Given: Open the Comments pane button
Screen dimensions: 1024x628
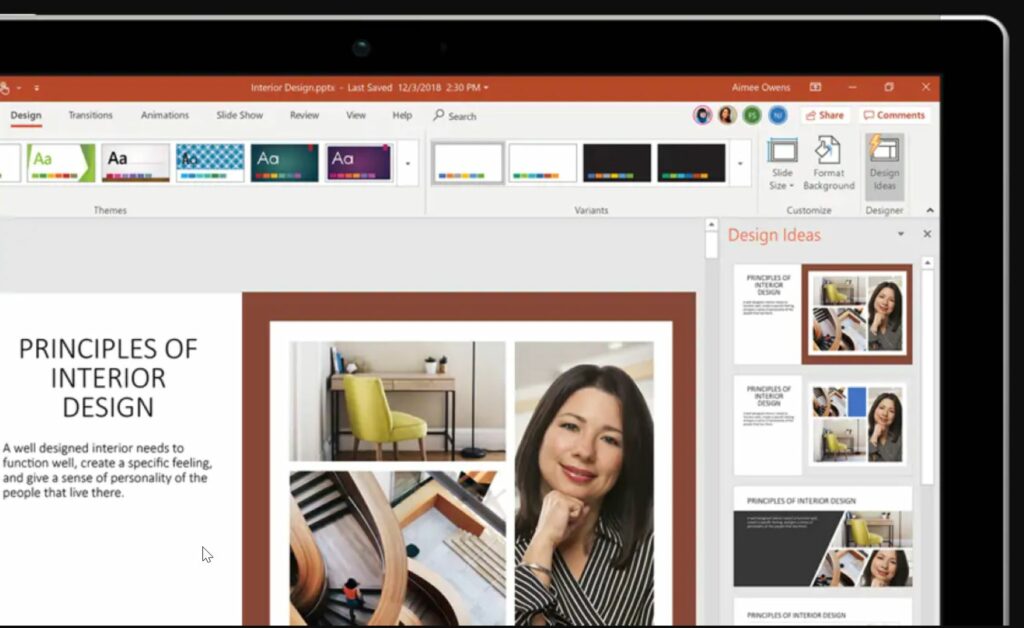Looking at the screenshot, I should (894, 116).
